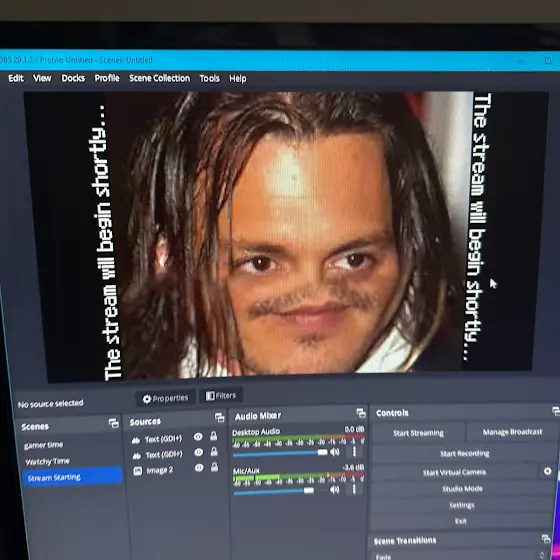Open the Virtual Camera gear settings icon

(548, 471)
